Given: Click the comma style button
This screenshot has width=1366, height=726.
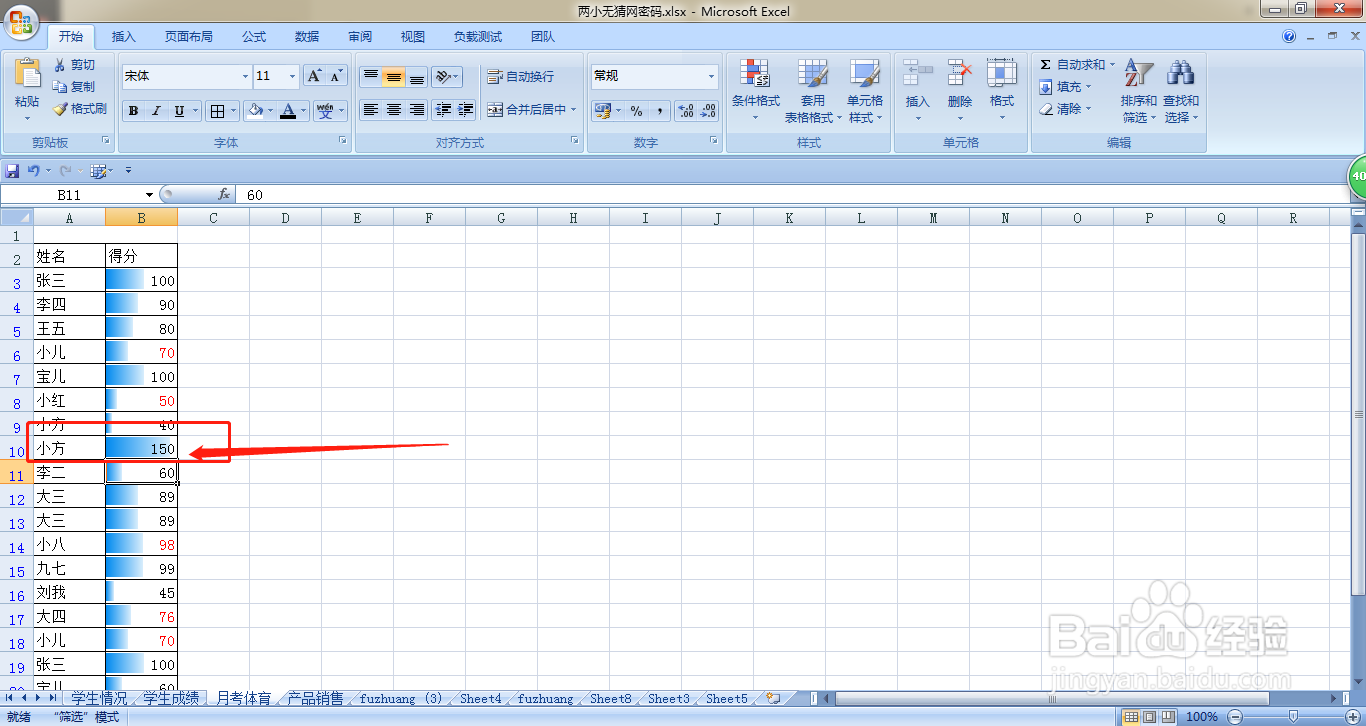Looking at the screenshot, I should [x=660, y=111].
